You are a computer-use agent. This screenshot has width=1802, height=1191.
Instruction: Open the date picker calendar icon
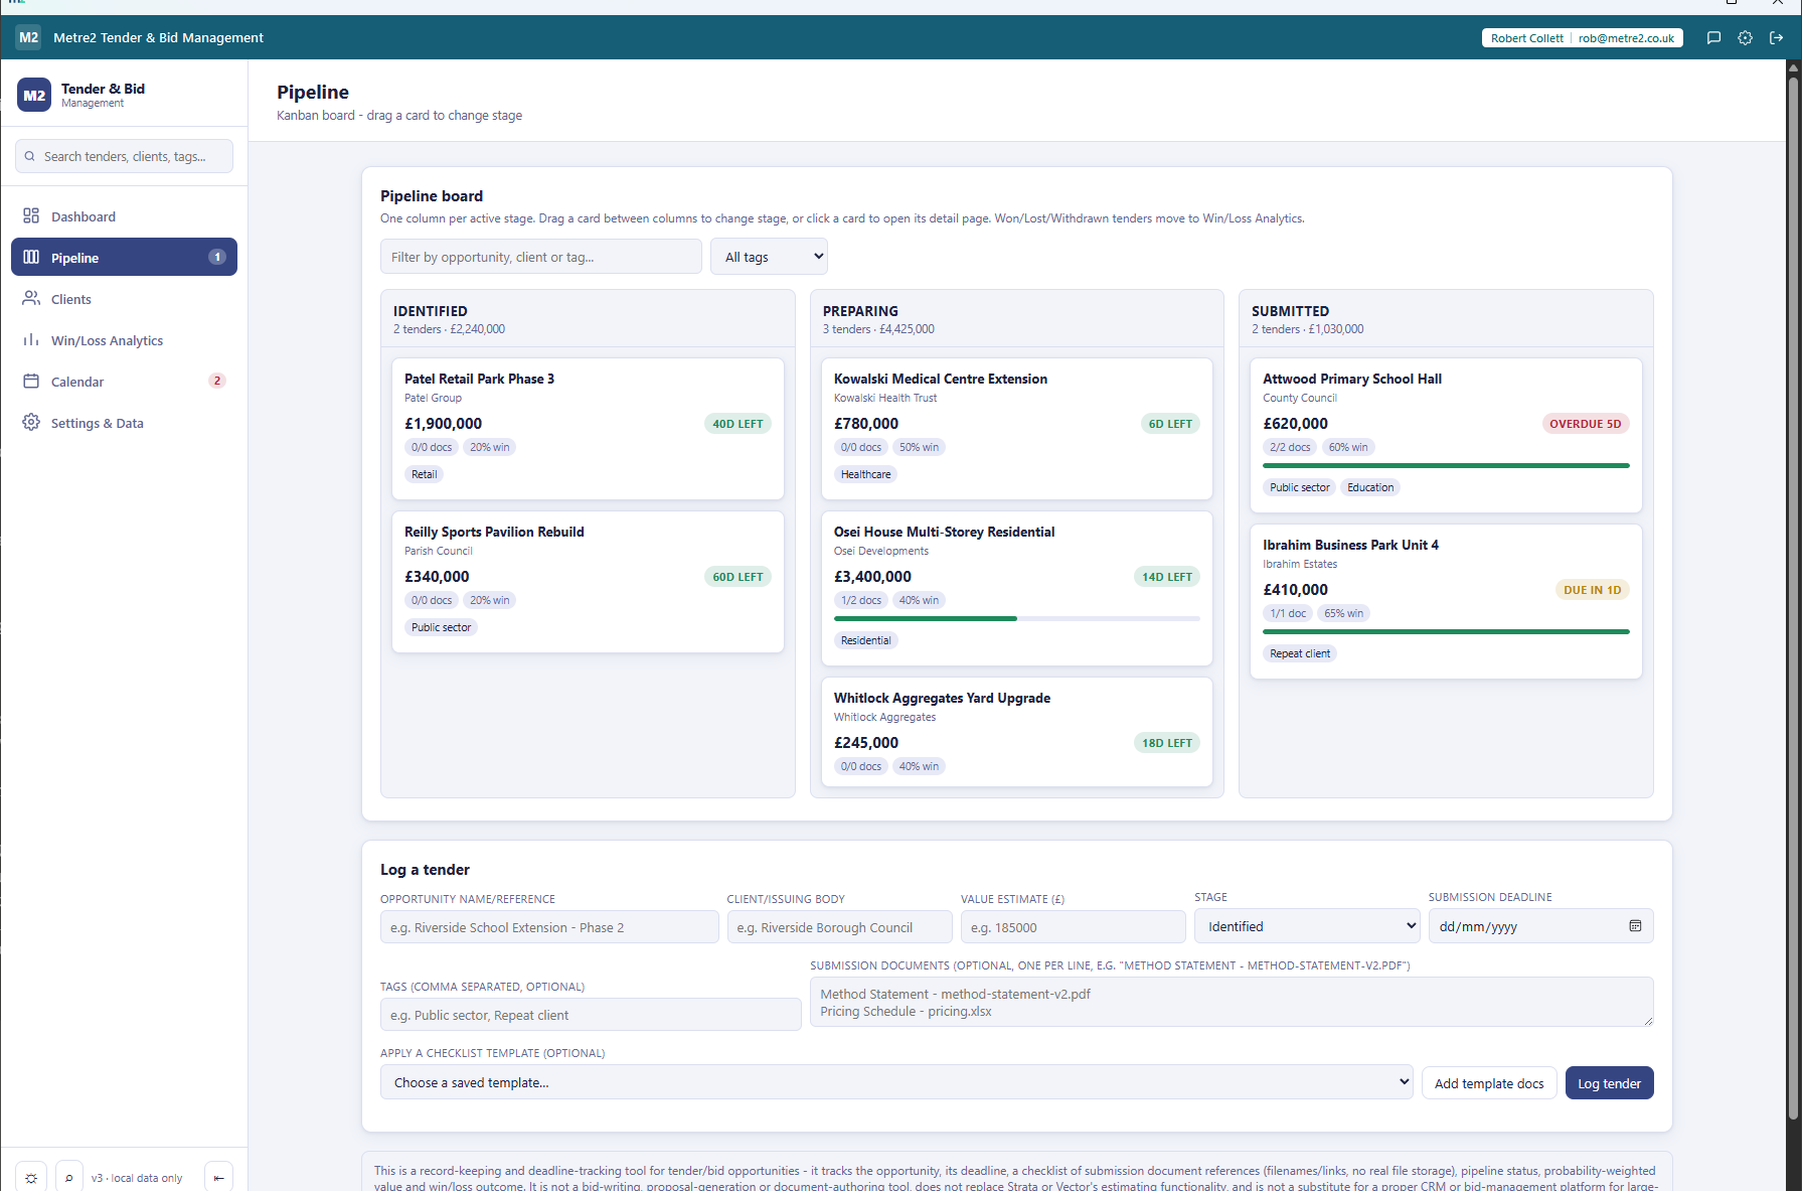coord(1635,926)
